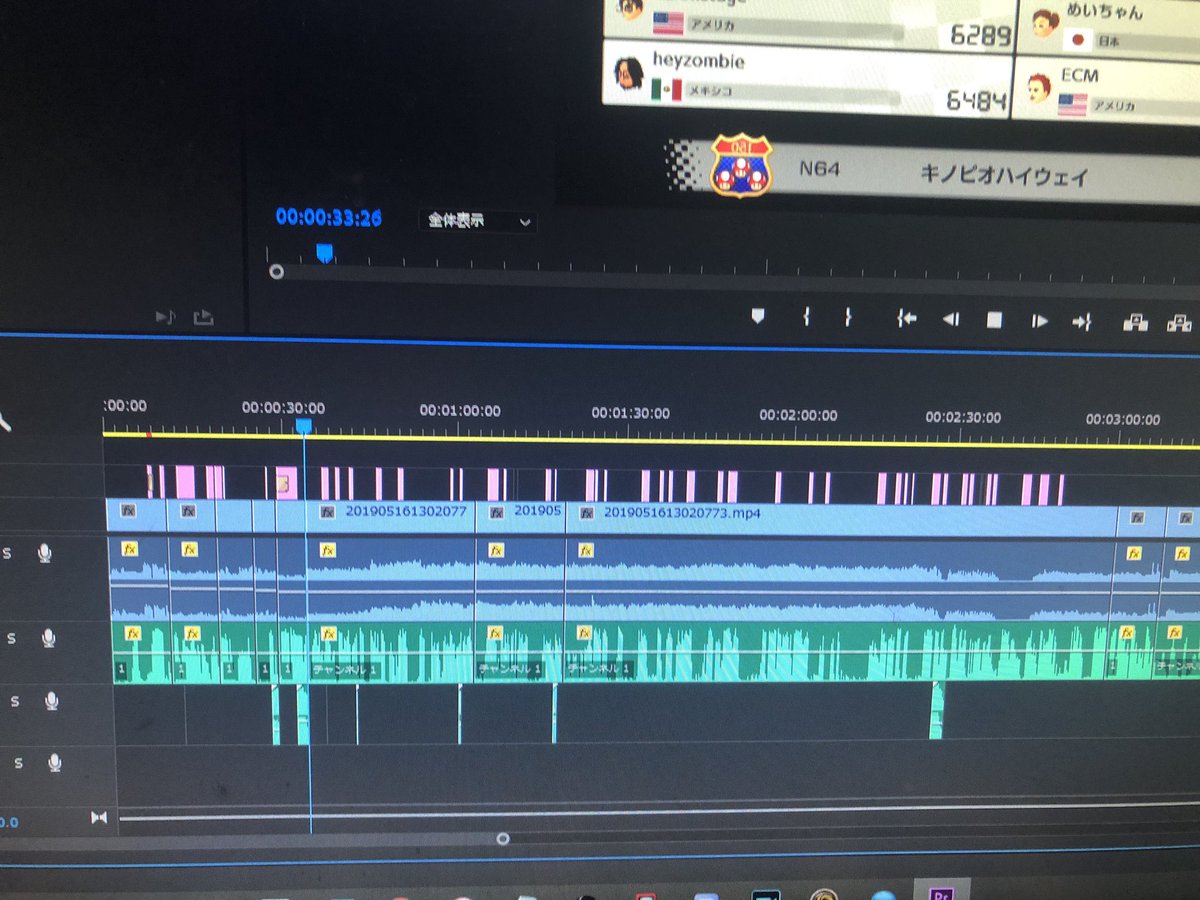Click the fx badge on the 201905161302077 clip
The image size is (1200, 900).
point(326,511)
